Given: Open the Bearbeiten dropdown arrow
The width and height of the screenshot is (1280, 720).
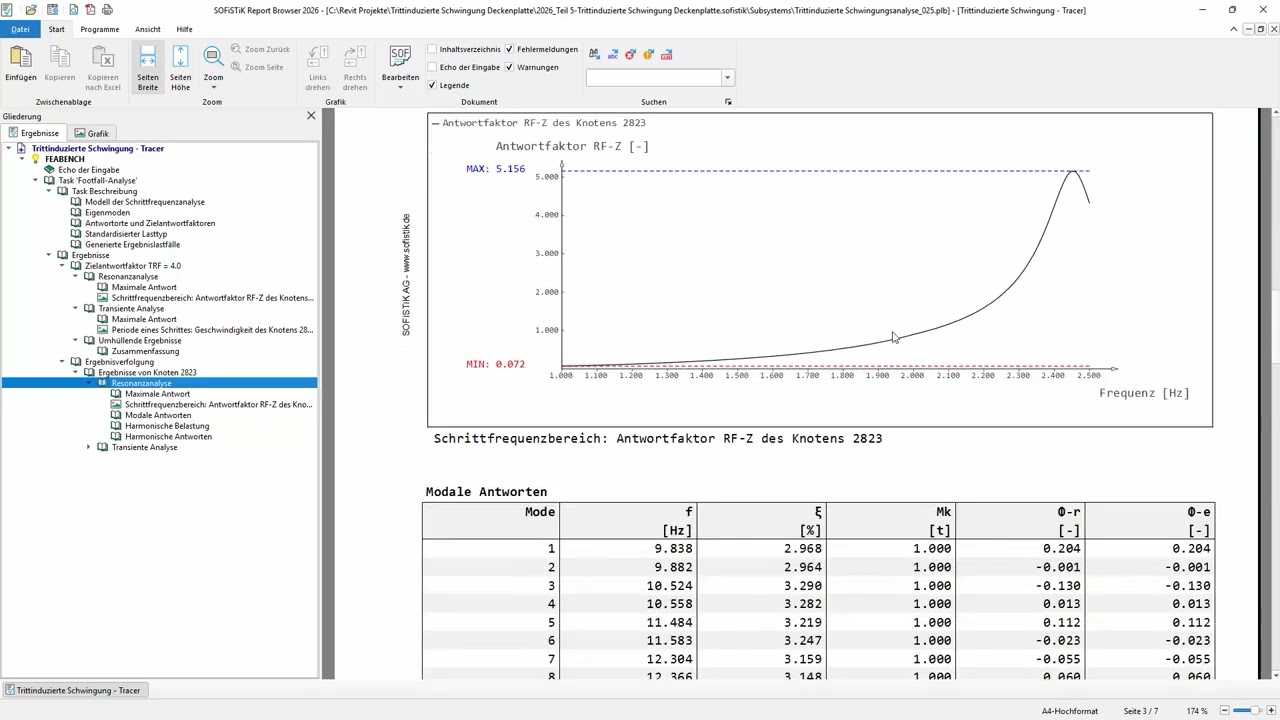Looking at the screenshot, I should click(400, 88).
